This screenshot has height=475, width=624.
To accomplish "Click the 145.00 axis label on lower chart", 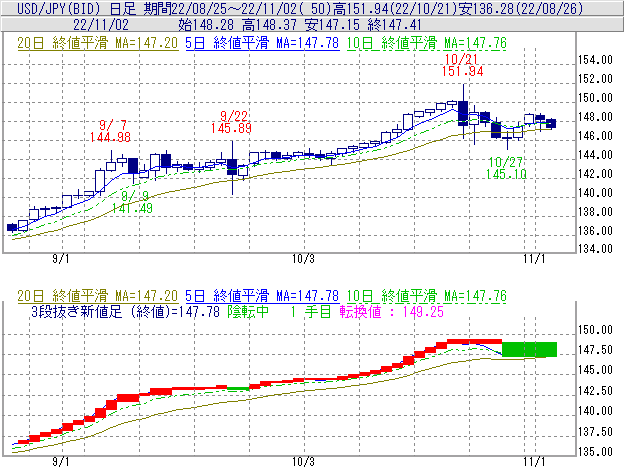I will [595, 370].
